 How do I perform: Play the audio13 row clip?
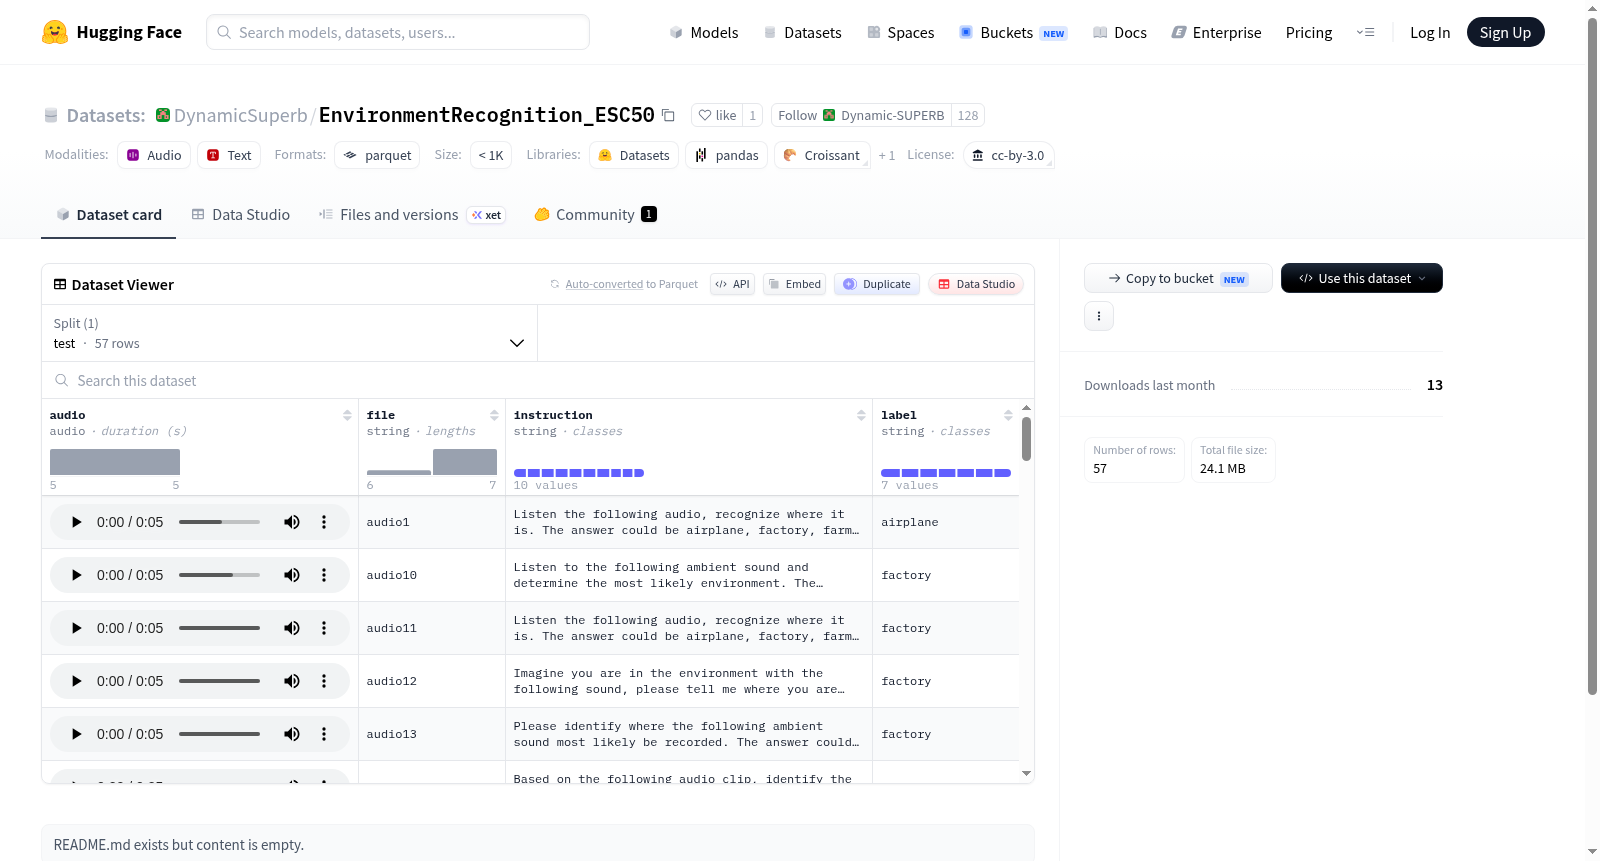[76, 734]
